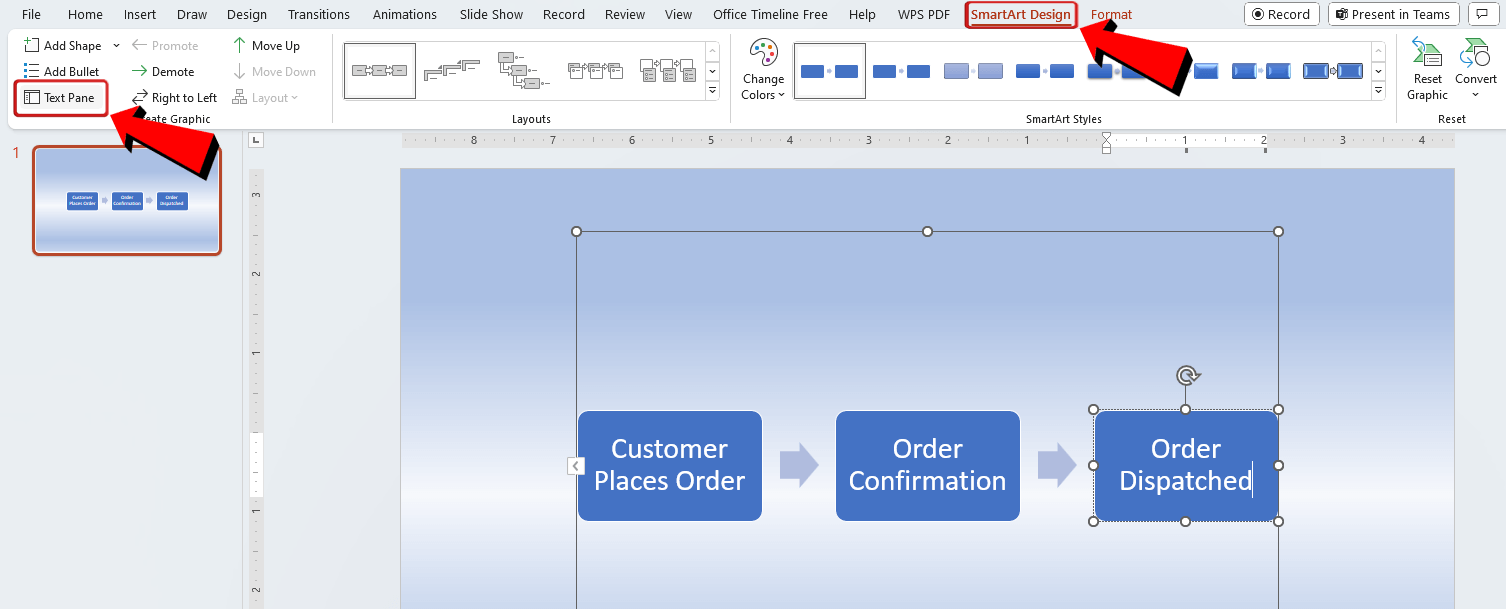Open comments using the chat icon
1506x609 pixels.
(1483, 14)
